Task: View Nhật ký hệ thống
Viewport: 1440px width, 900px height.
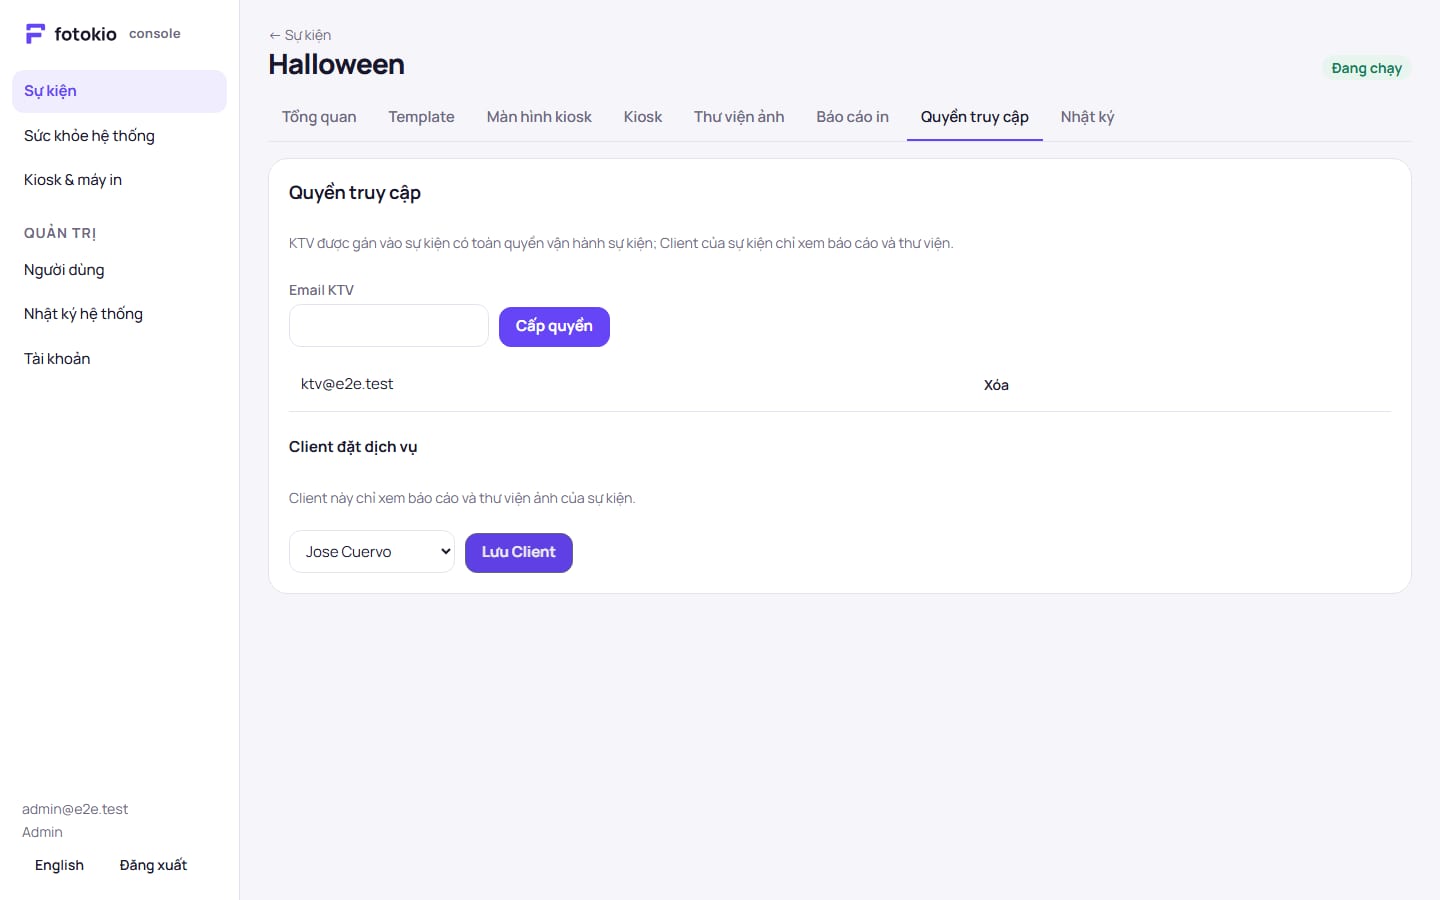Action: [x=119, y=314]
